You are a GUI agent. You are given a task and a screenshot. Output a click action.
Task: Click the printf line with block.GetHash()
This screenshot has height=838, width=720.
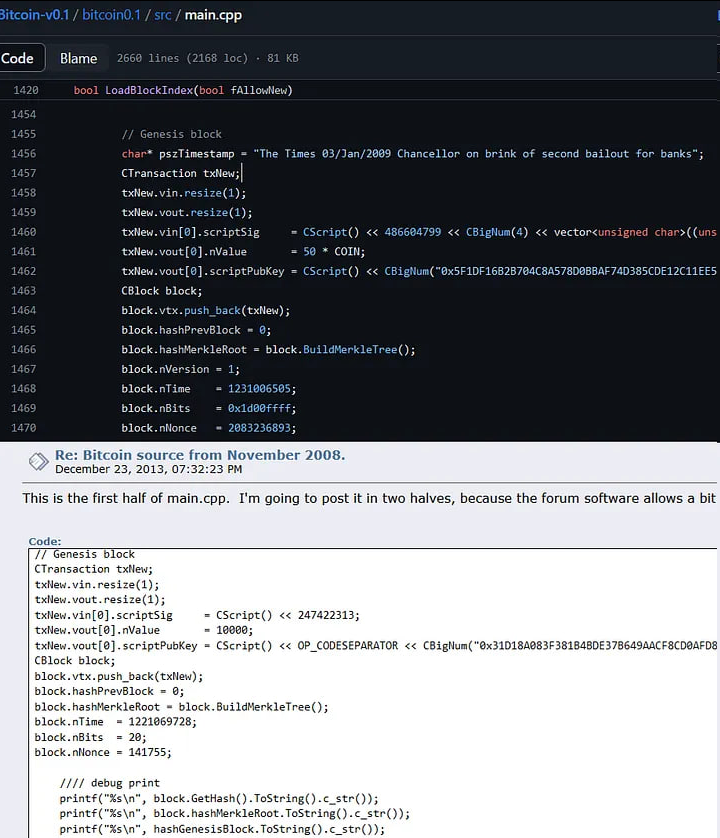pos(219,798)
